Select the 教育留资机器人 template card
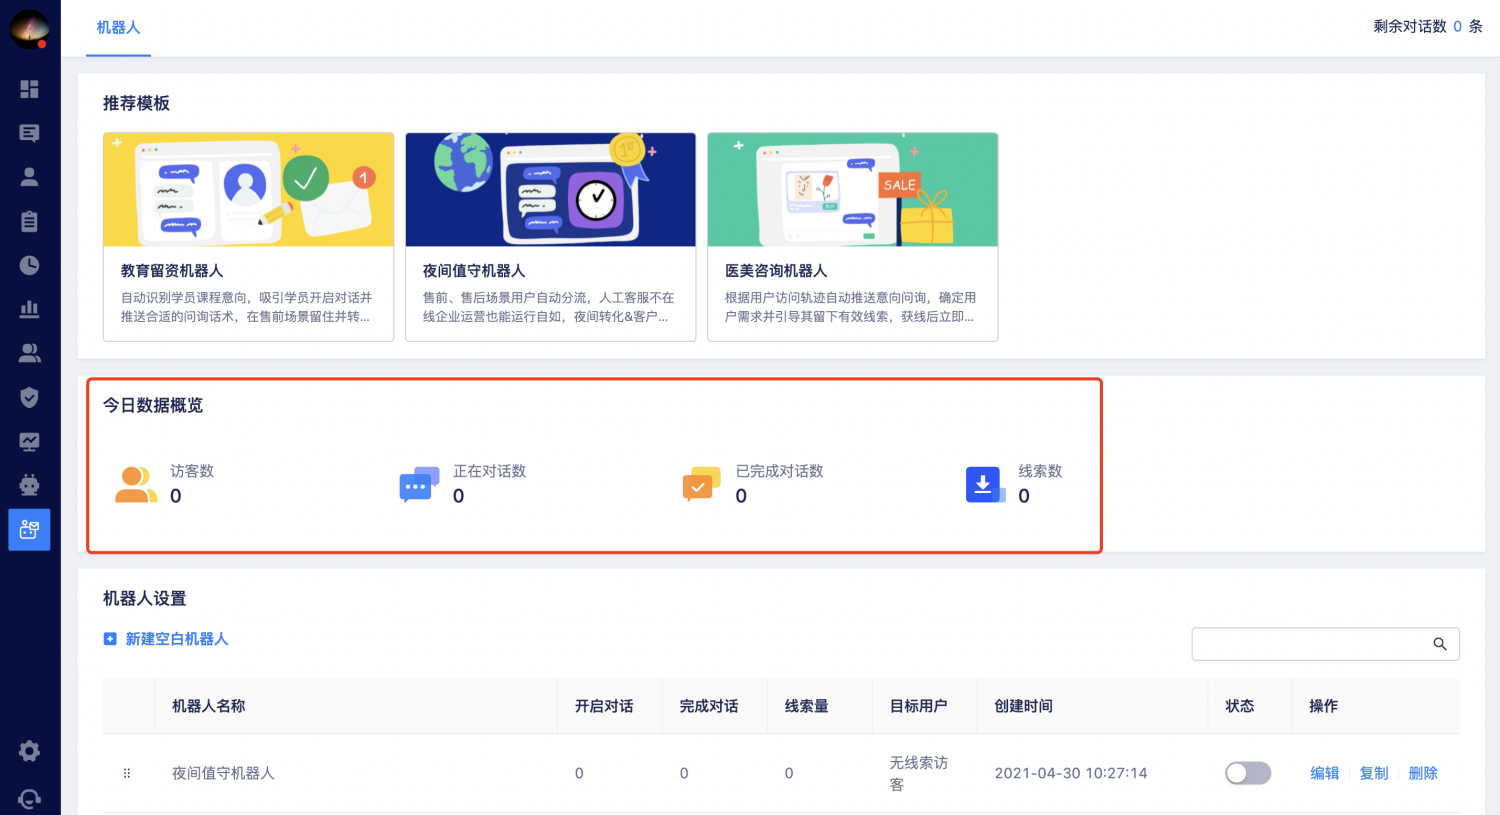The width and height of the screenshot is (1500, 815). tap(248, 237)
